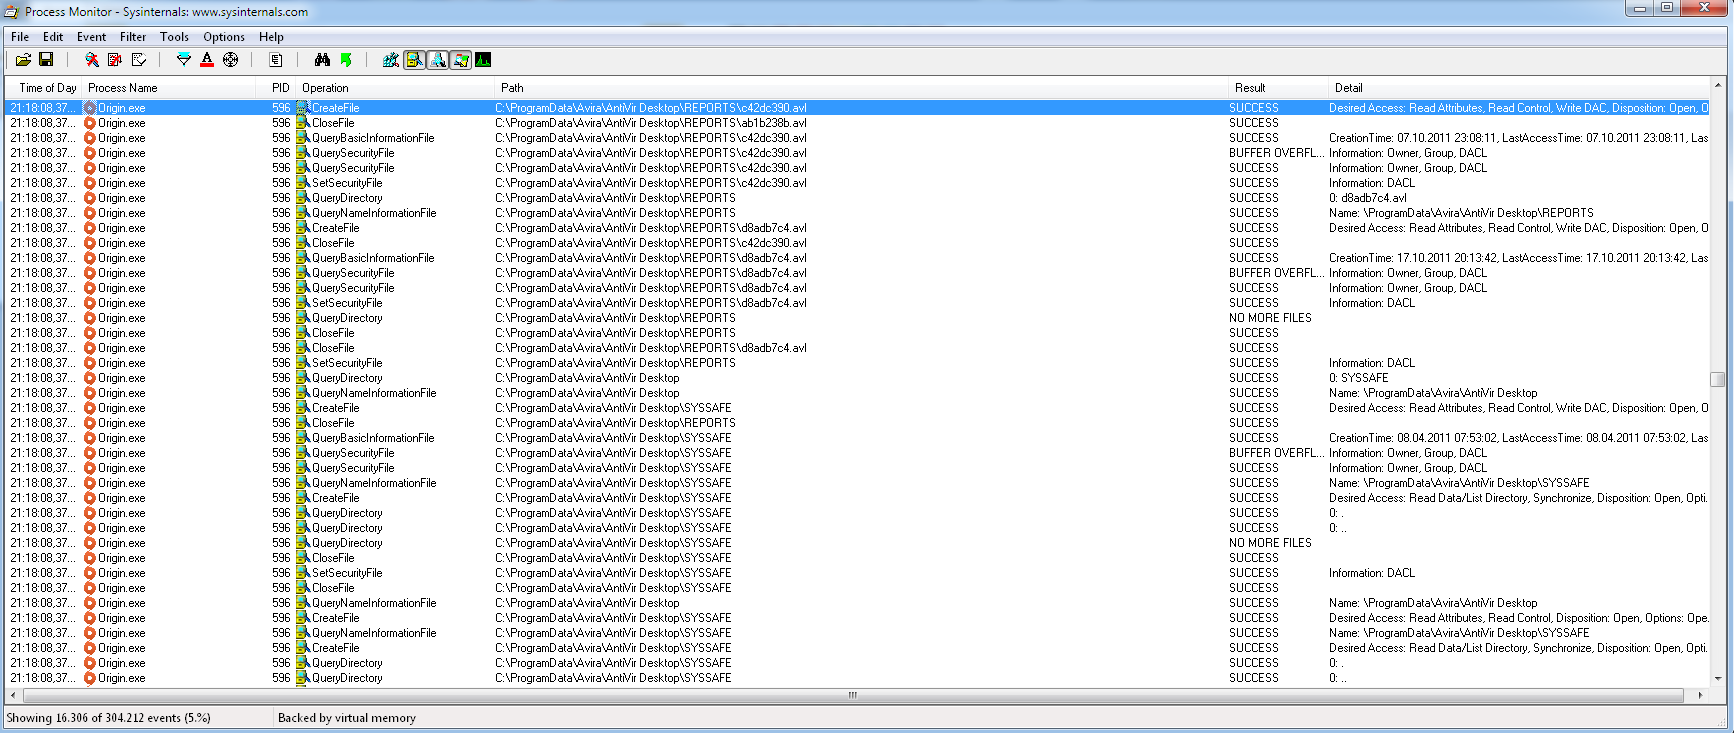The height and width of the screenshot is (733, 1734).
Task: Clear the display with the Clear icon
Action: coord(138,60)
